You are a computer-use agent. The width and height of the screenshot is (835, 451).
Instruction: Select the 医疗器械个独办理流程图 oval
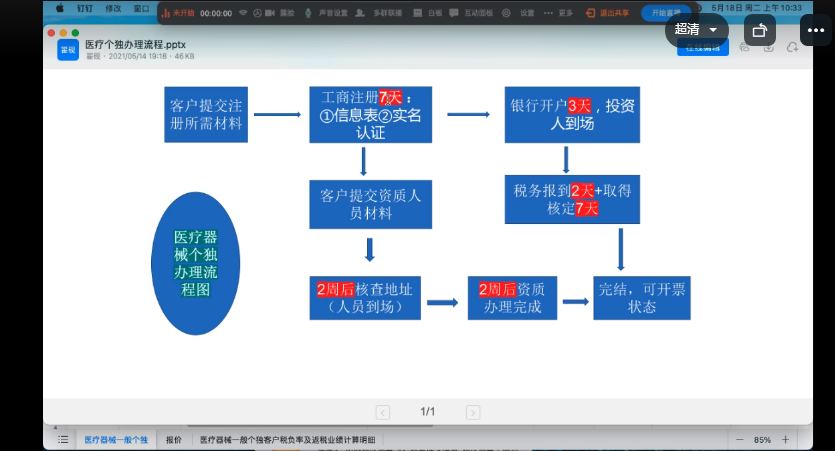pyautogui.click(x=195, y=263)
